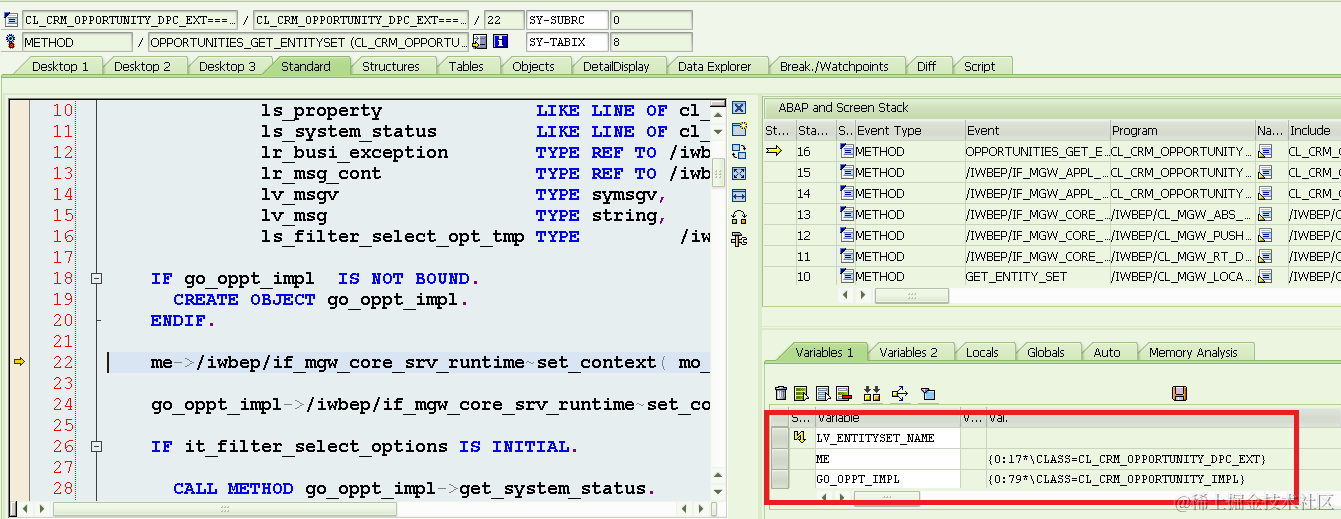Click the filter-like icon in Variables toolbar
The image size is (1341, 519).
click(x=927, y=394)
